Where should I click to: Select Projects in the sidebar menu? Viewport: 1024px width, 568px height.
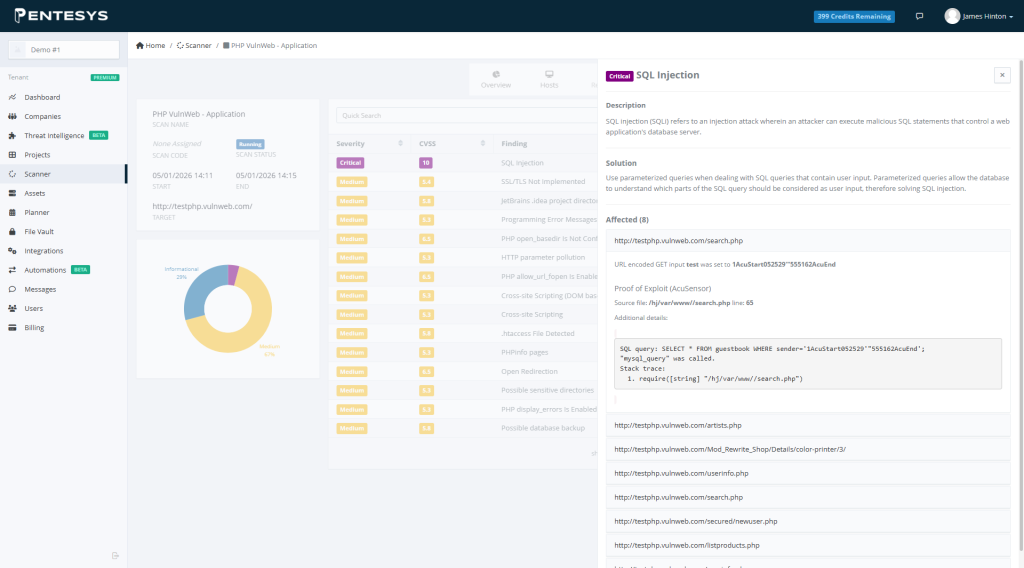coord(37,155)
